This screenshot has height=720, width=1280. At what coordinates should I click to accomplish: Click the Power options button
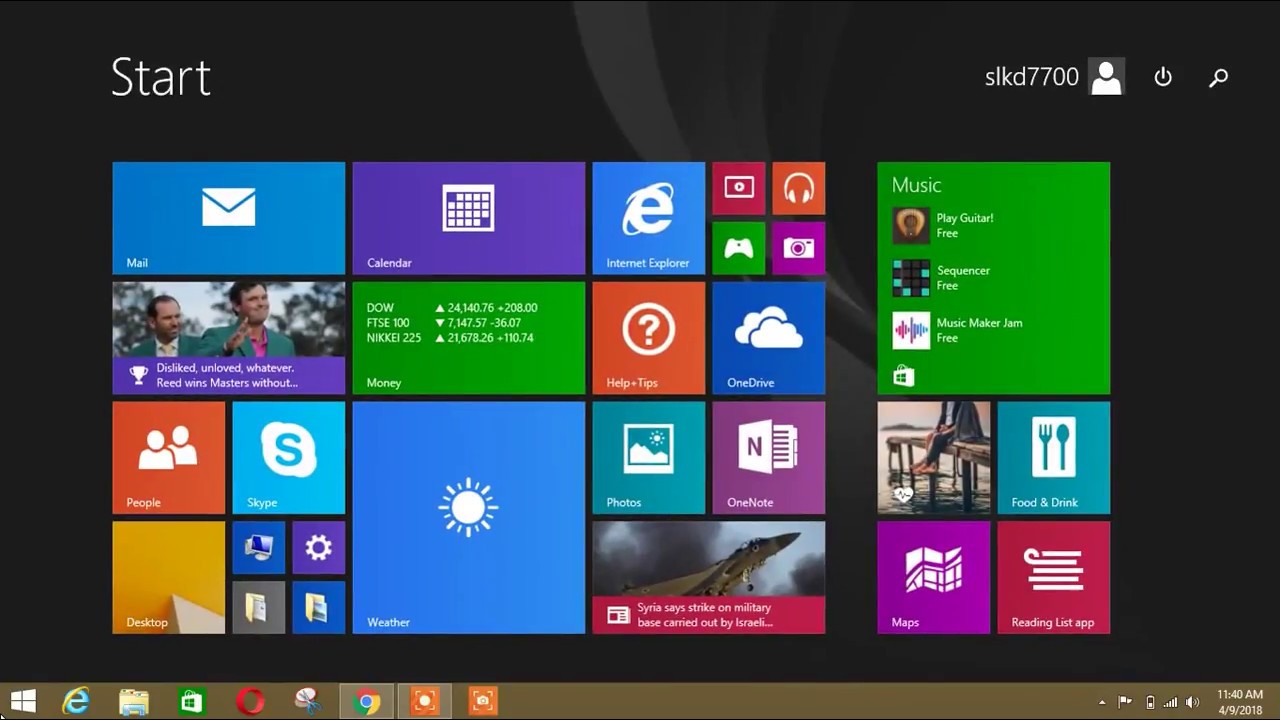[x=1163, y=77]
